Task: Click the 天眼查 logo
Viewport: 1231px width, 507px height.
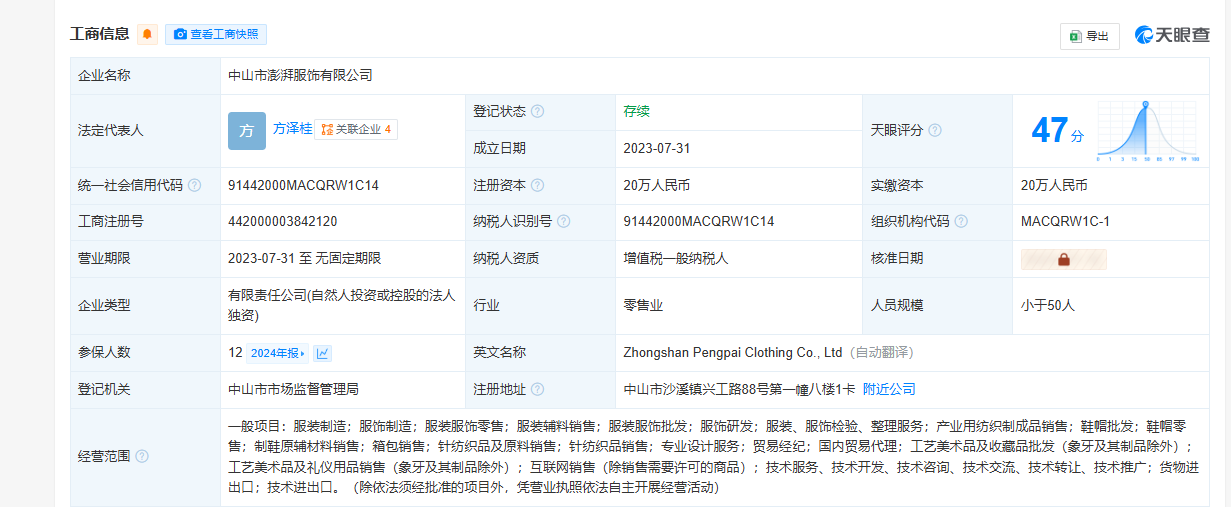Action: [1172, 35]
